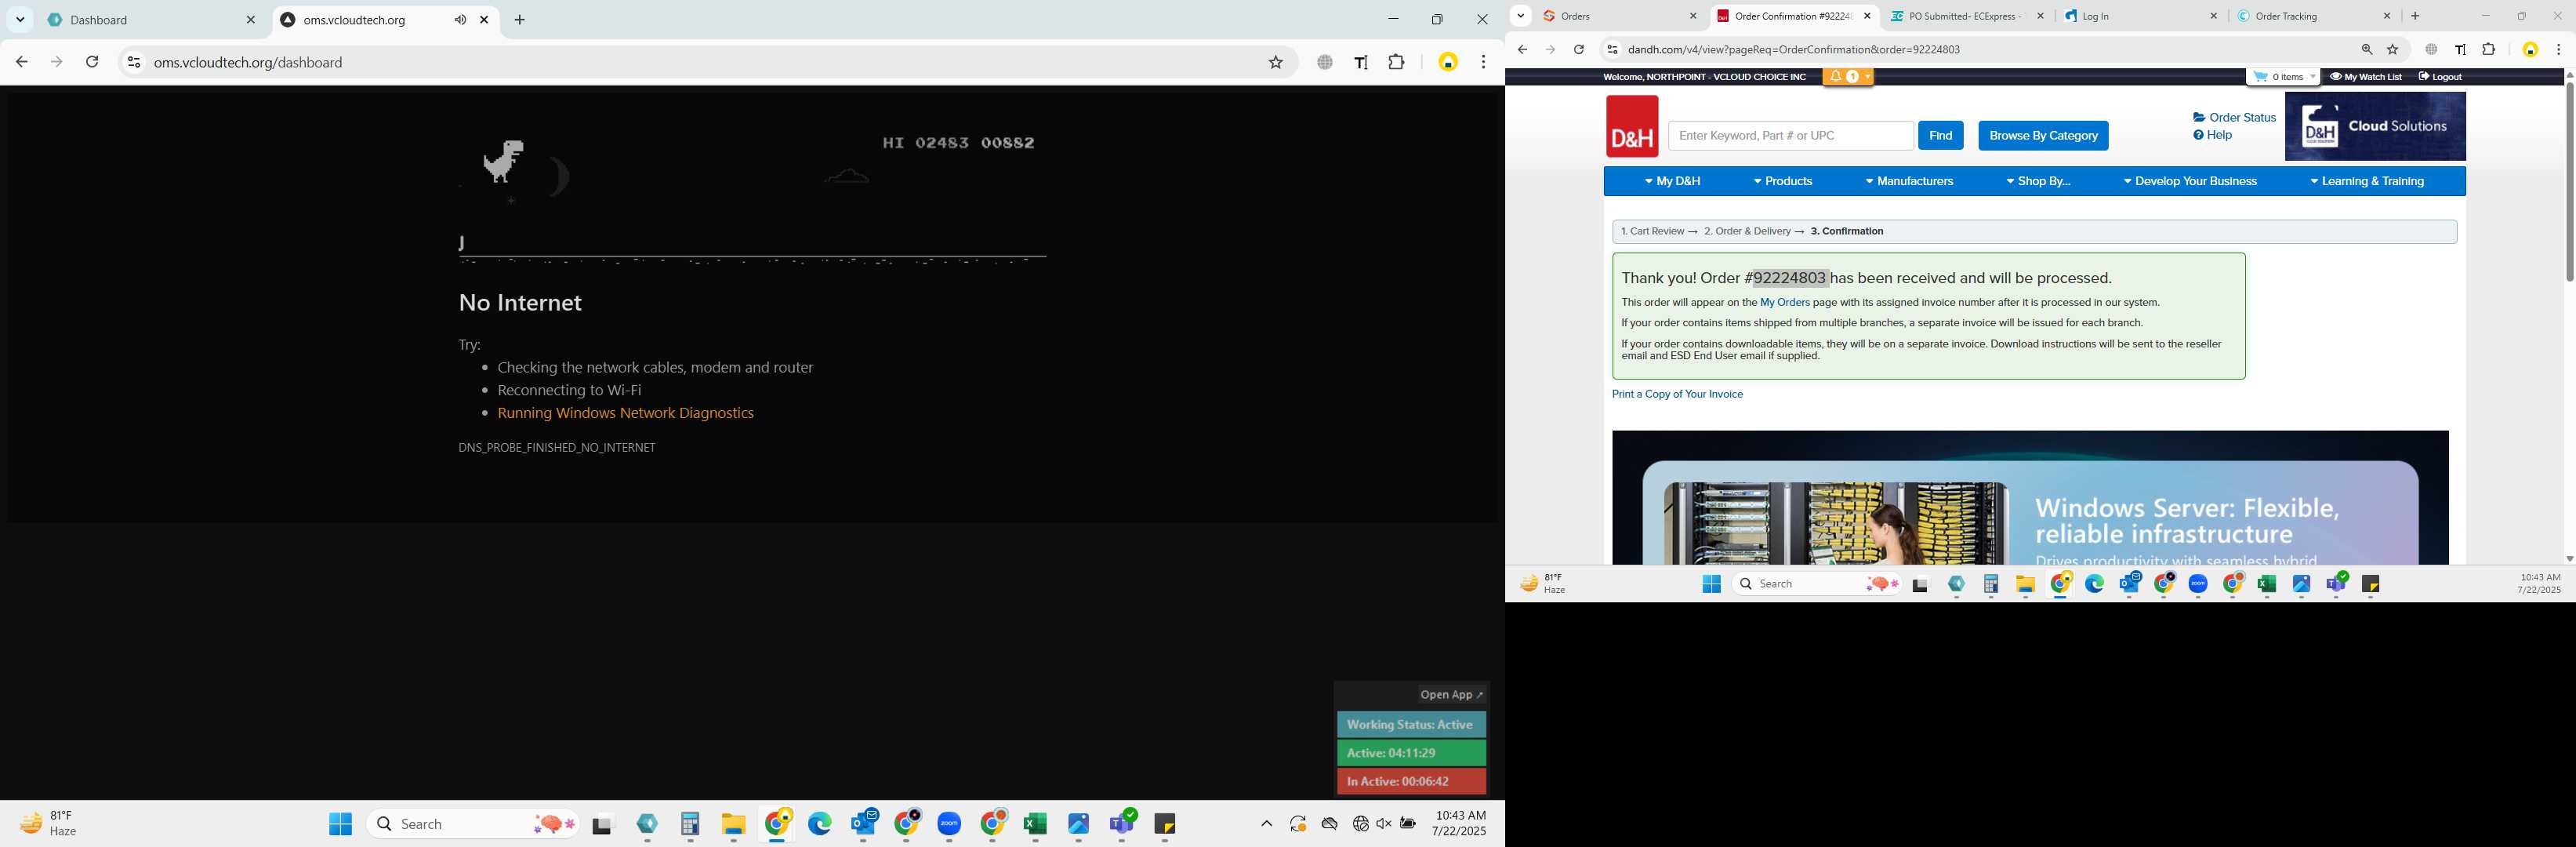2576x847 pixels.
Task: Open Extensions puzzle icon in left Chrome window
Action: [x=1397, y=62]
